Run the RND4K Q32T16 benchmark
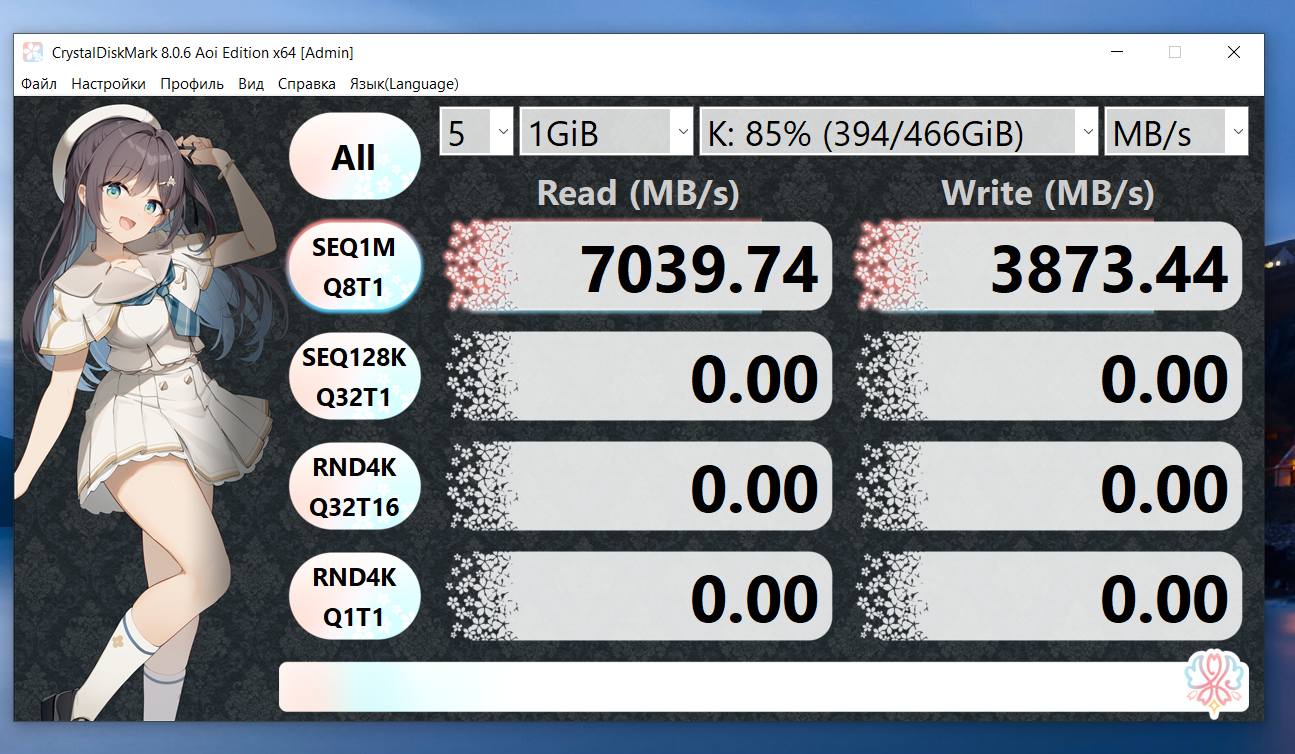 354,487
